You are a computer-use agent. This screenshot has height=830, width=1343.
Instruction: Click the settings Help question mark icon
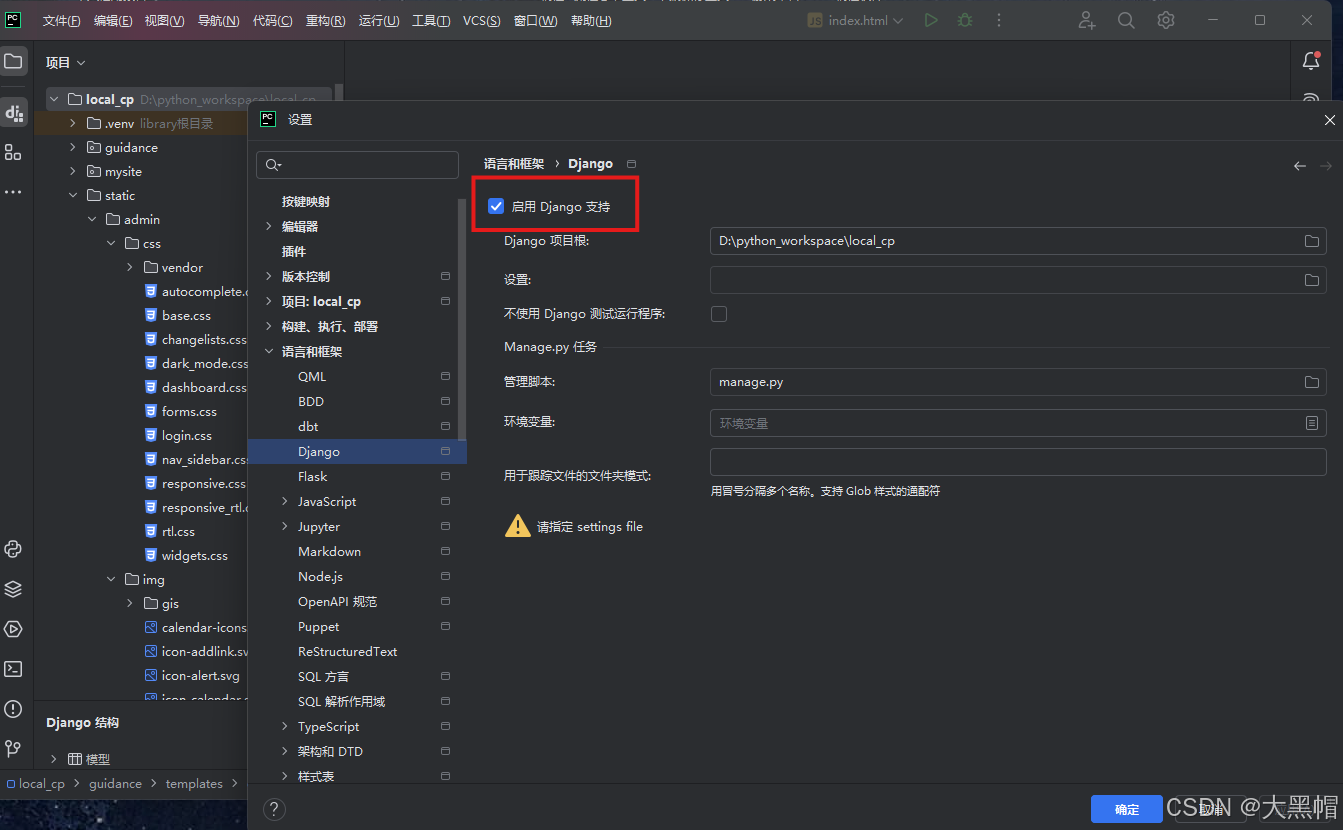(274, 809)
